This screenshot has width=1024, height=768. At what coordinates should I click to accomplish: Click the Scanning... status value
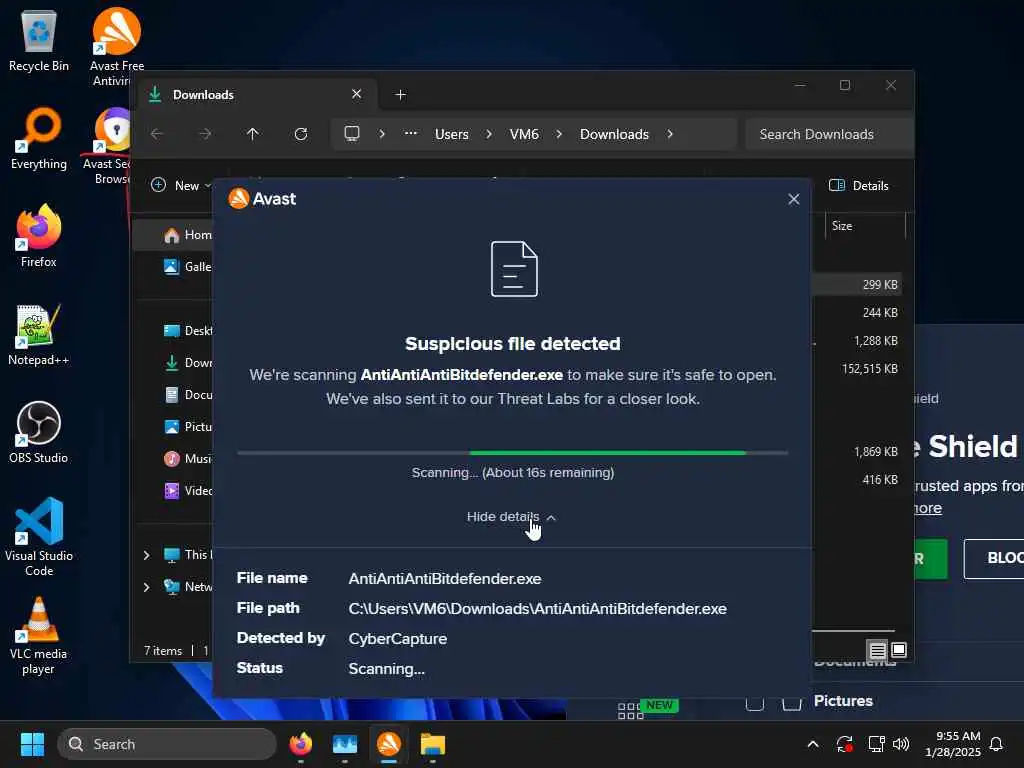[387, 669]
